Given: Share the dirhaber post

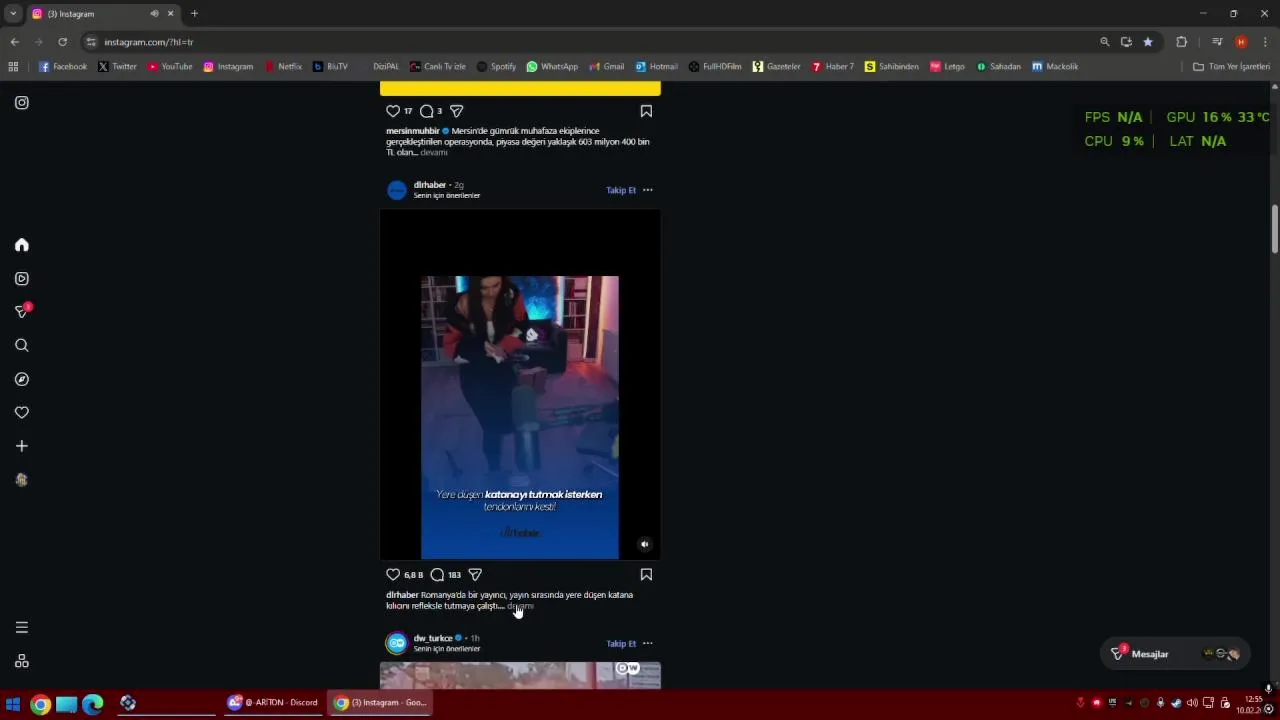Looking at the screenshot, I should tap(475, 575).
